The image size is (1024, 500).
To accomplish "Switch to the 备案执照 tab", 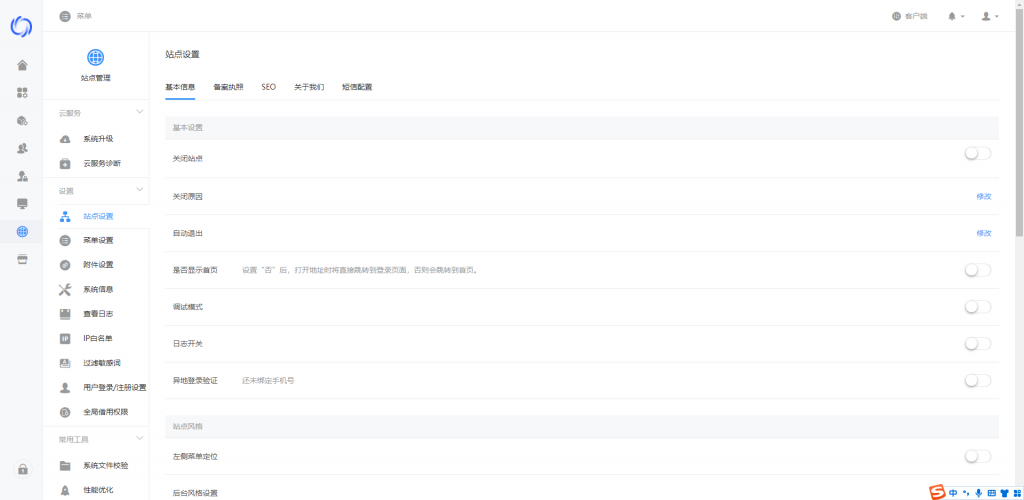I will pos(228,87).
